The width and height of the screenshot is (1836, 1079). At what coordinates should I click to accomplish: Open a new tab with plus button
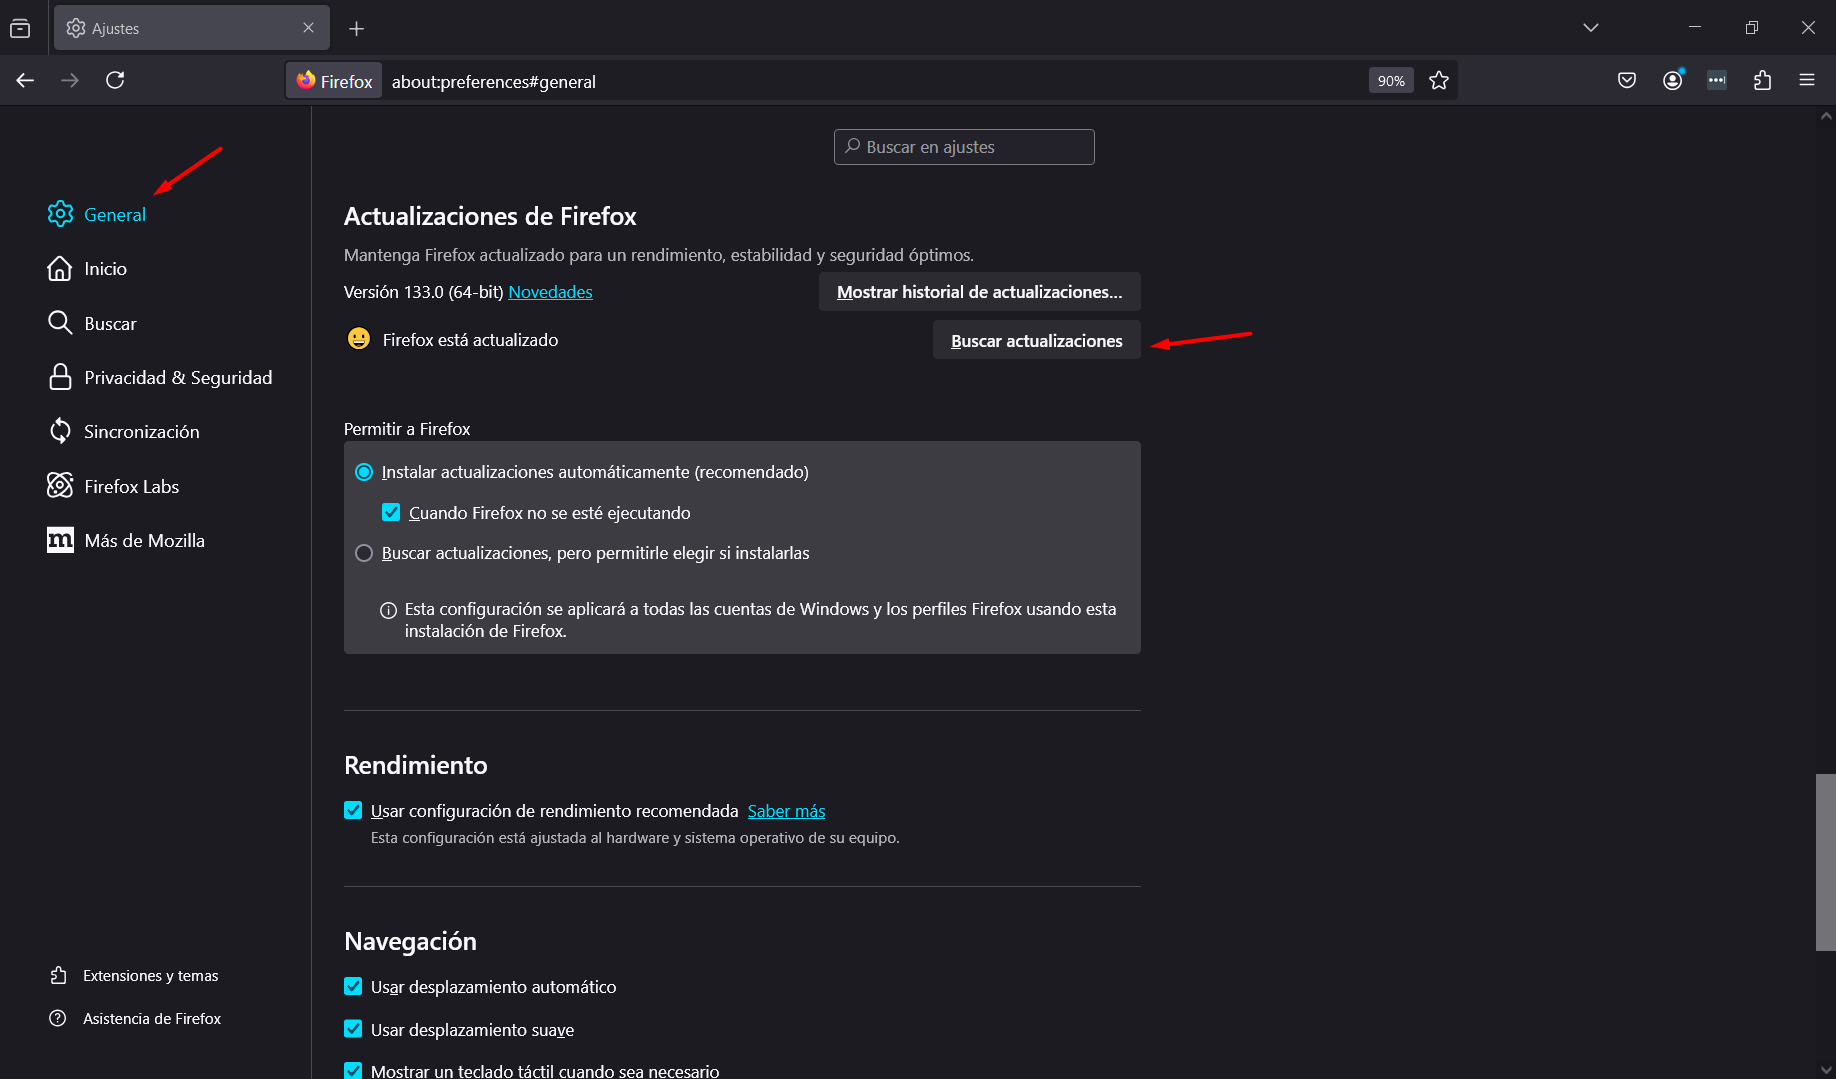(356, 28)
